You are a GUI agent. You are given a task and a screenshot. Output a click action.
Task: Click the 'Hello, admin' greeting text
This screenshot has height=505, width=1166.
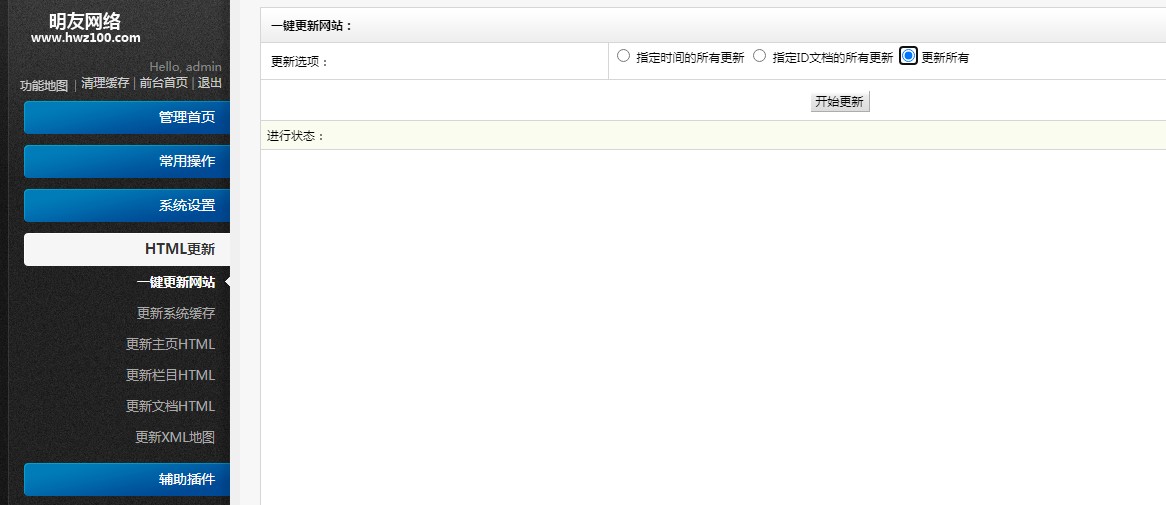pos(185,67)
